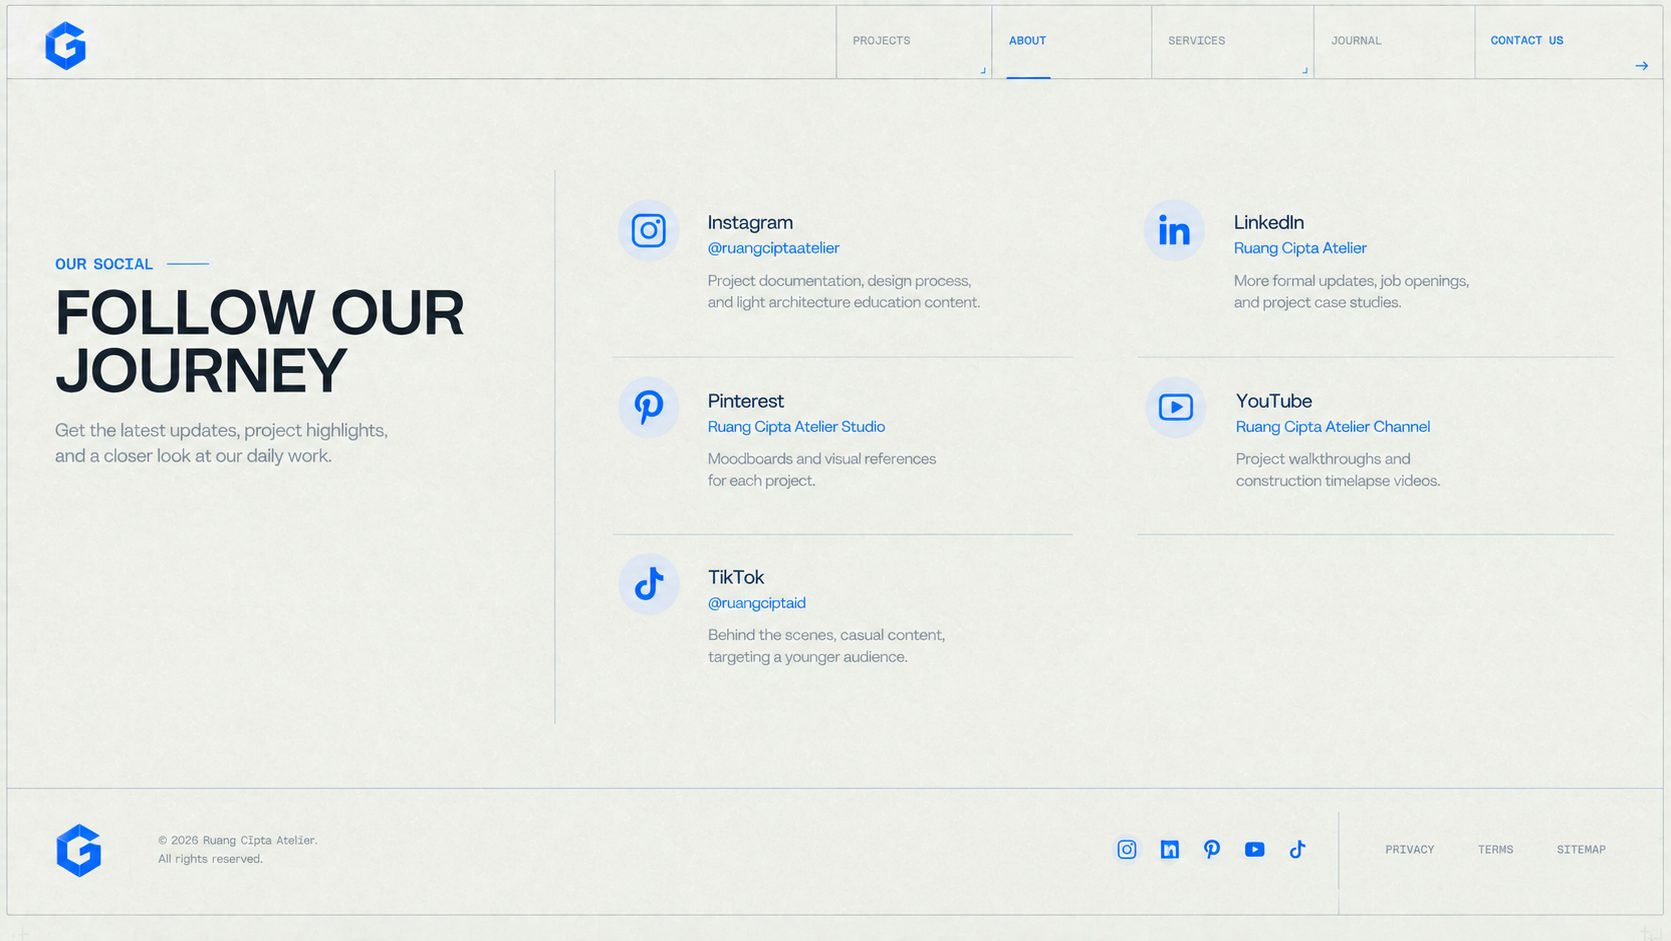Open Ruang Cipta Atelier Channel link
This screenshot has width=1671, height=941.
tap(1332, 427)
